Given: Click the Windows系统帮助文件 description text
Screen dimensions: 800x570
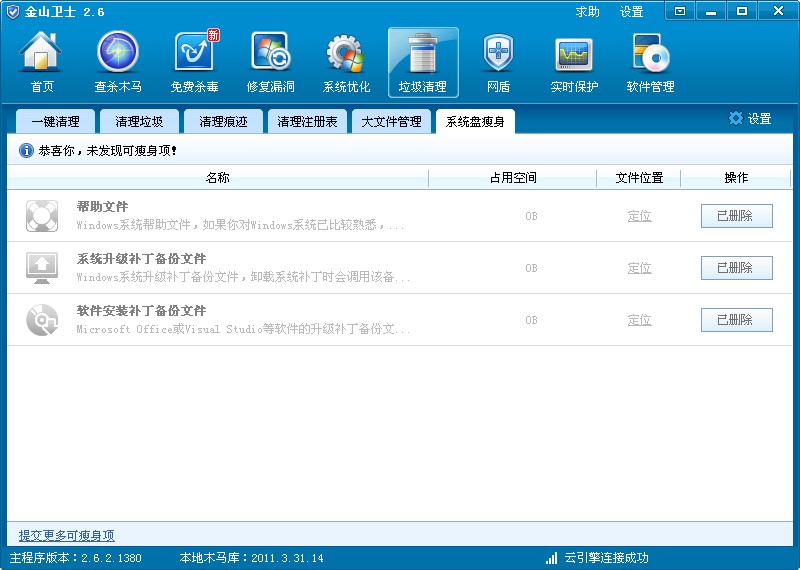Looking at the screenshot, I should [x=240, y=225].
